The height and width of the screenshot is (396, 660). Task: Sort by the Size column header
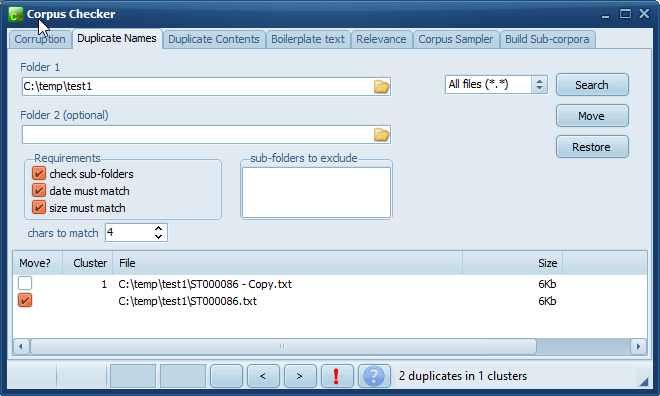tap(513, 263)
